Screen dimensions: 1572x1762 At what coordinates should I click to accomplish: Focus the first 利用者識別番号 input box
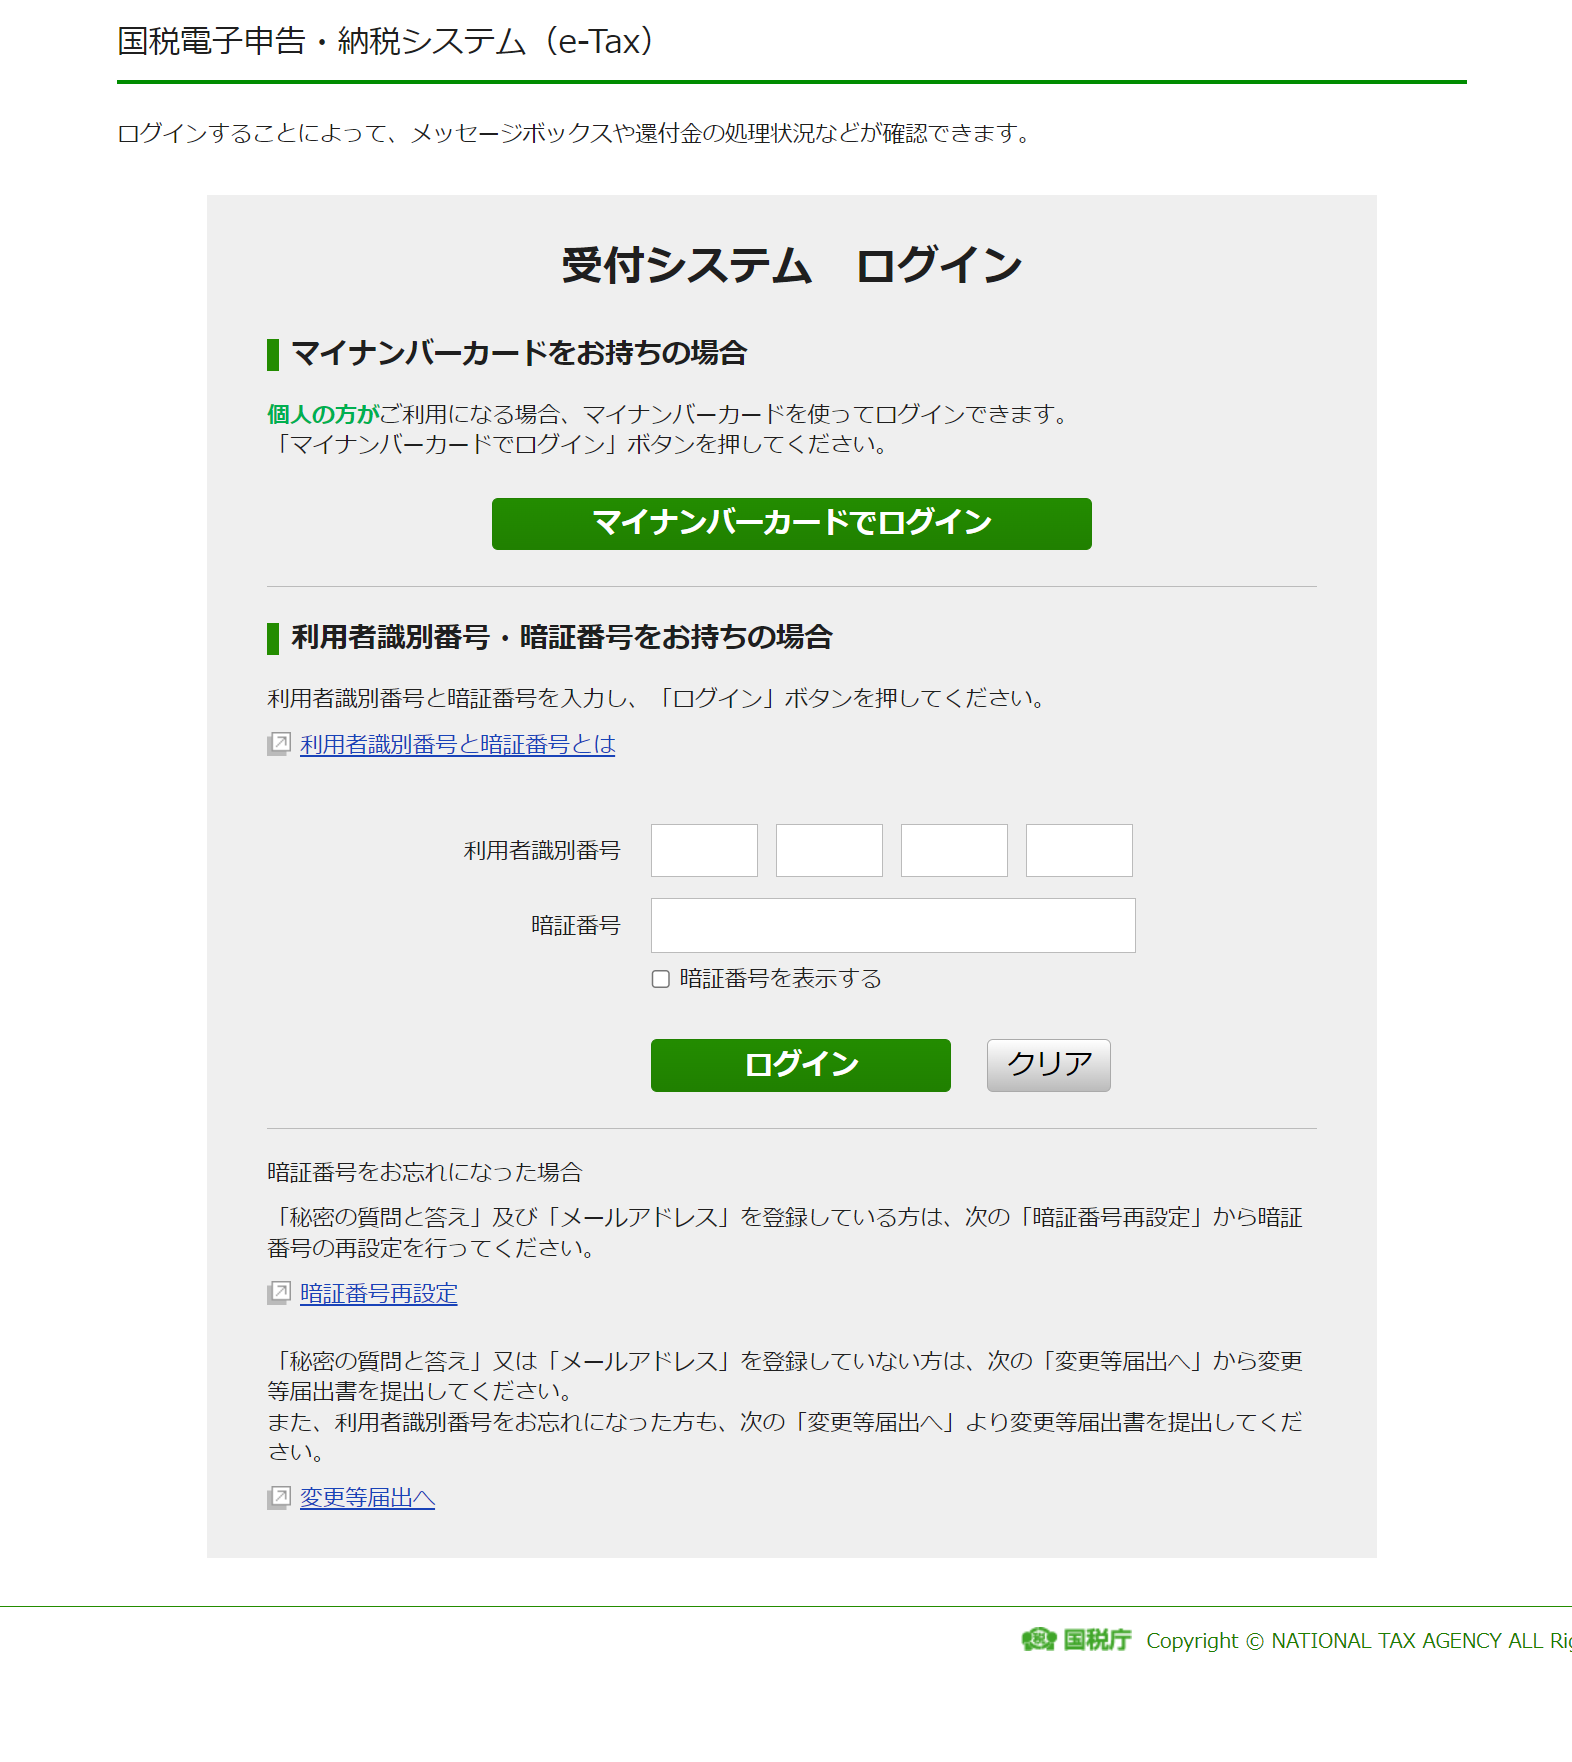[x=704, y=850]
